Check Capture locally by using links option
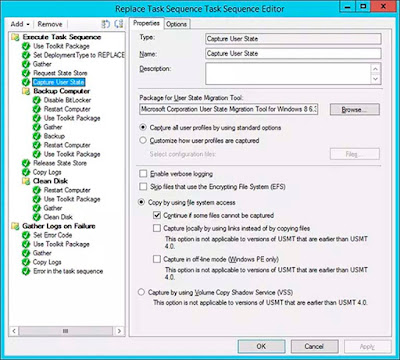 [157, 228]
